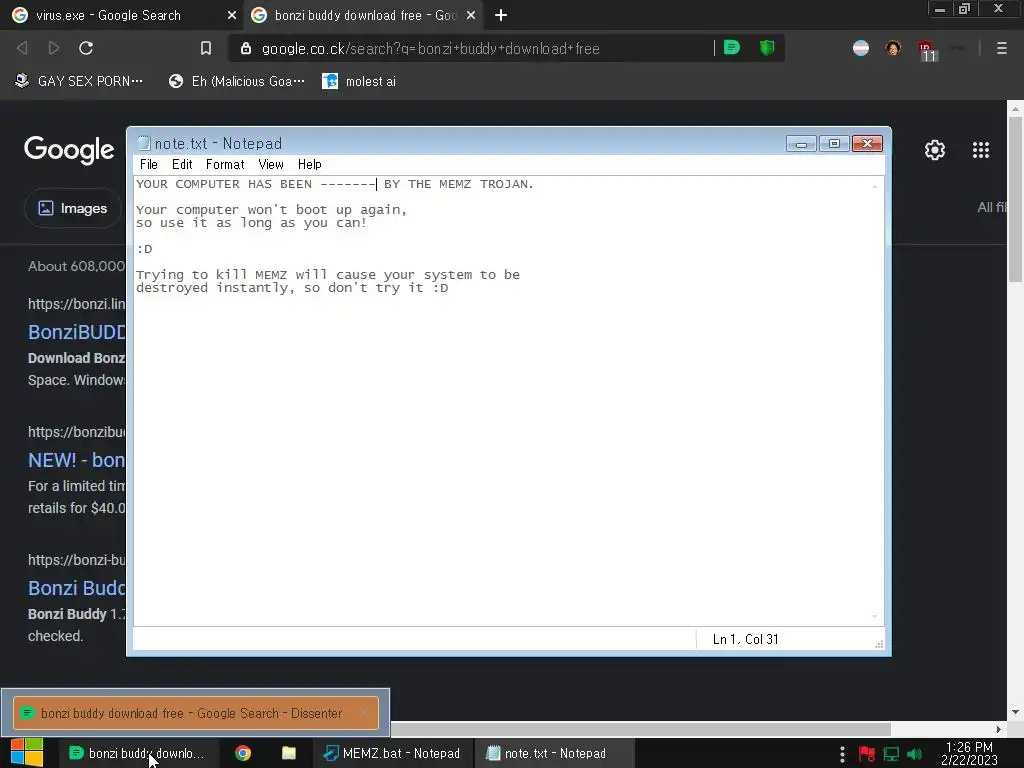1024x768 pixels.
Task: Go forward with the browser forward arrow
Action: tap(54, 48)
